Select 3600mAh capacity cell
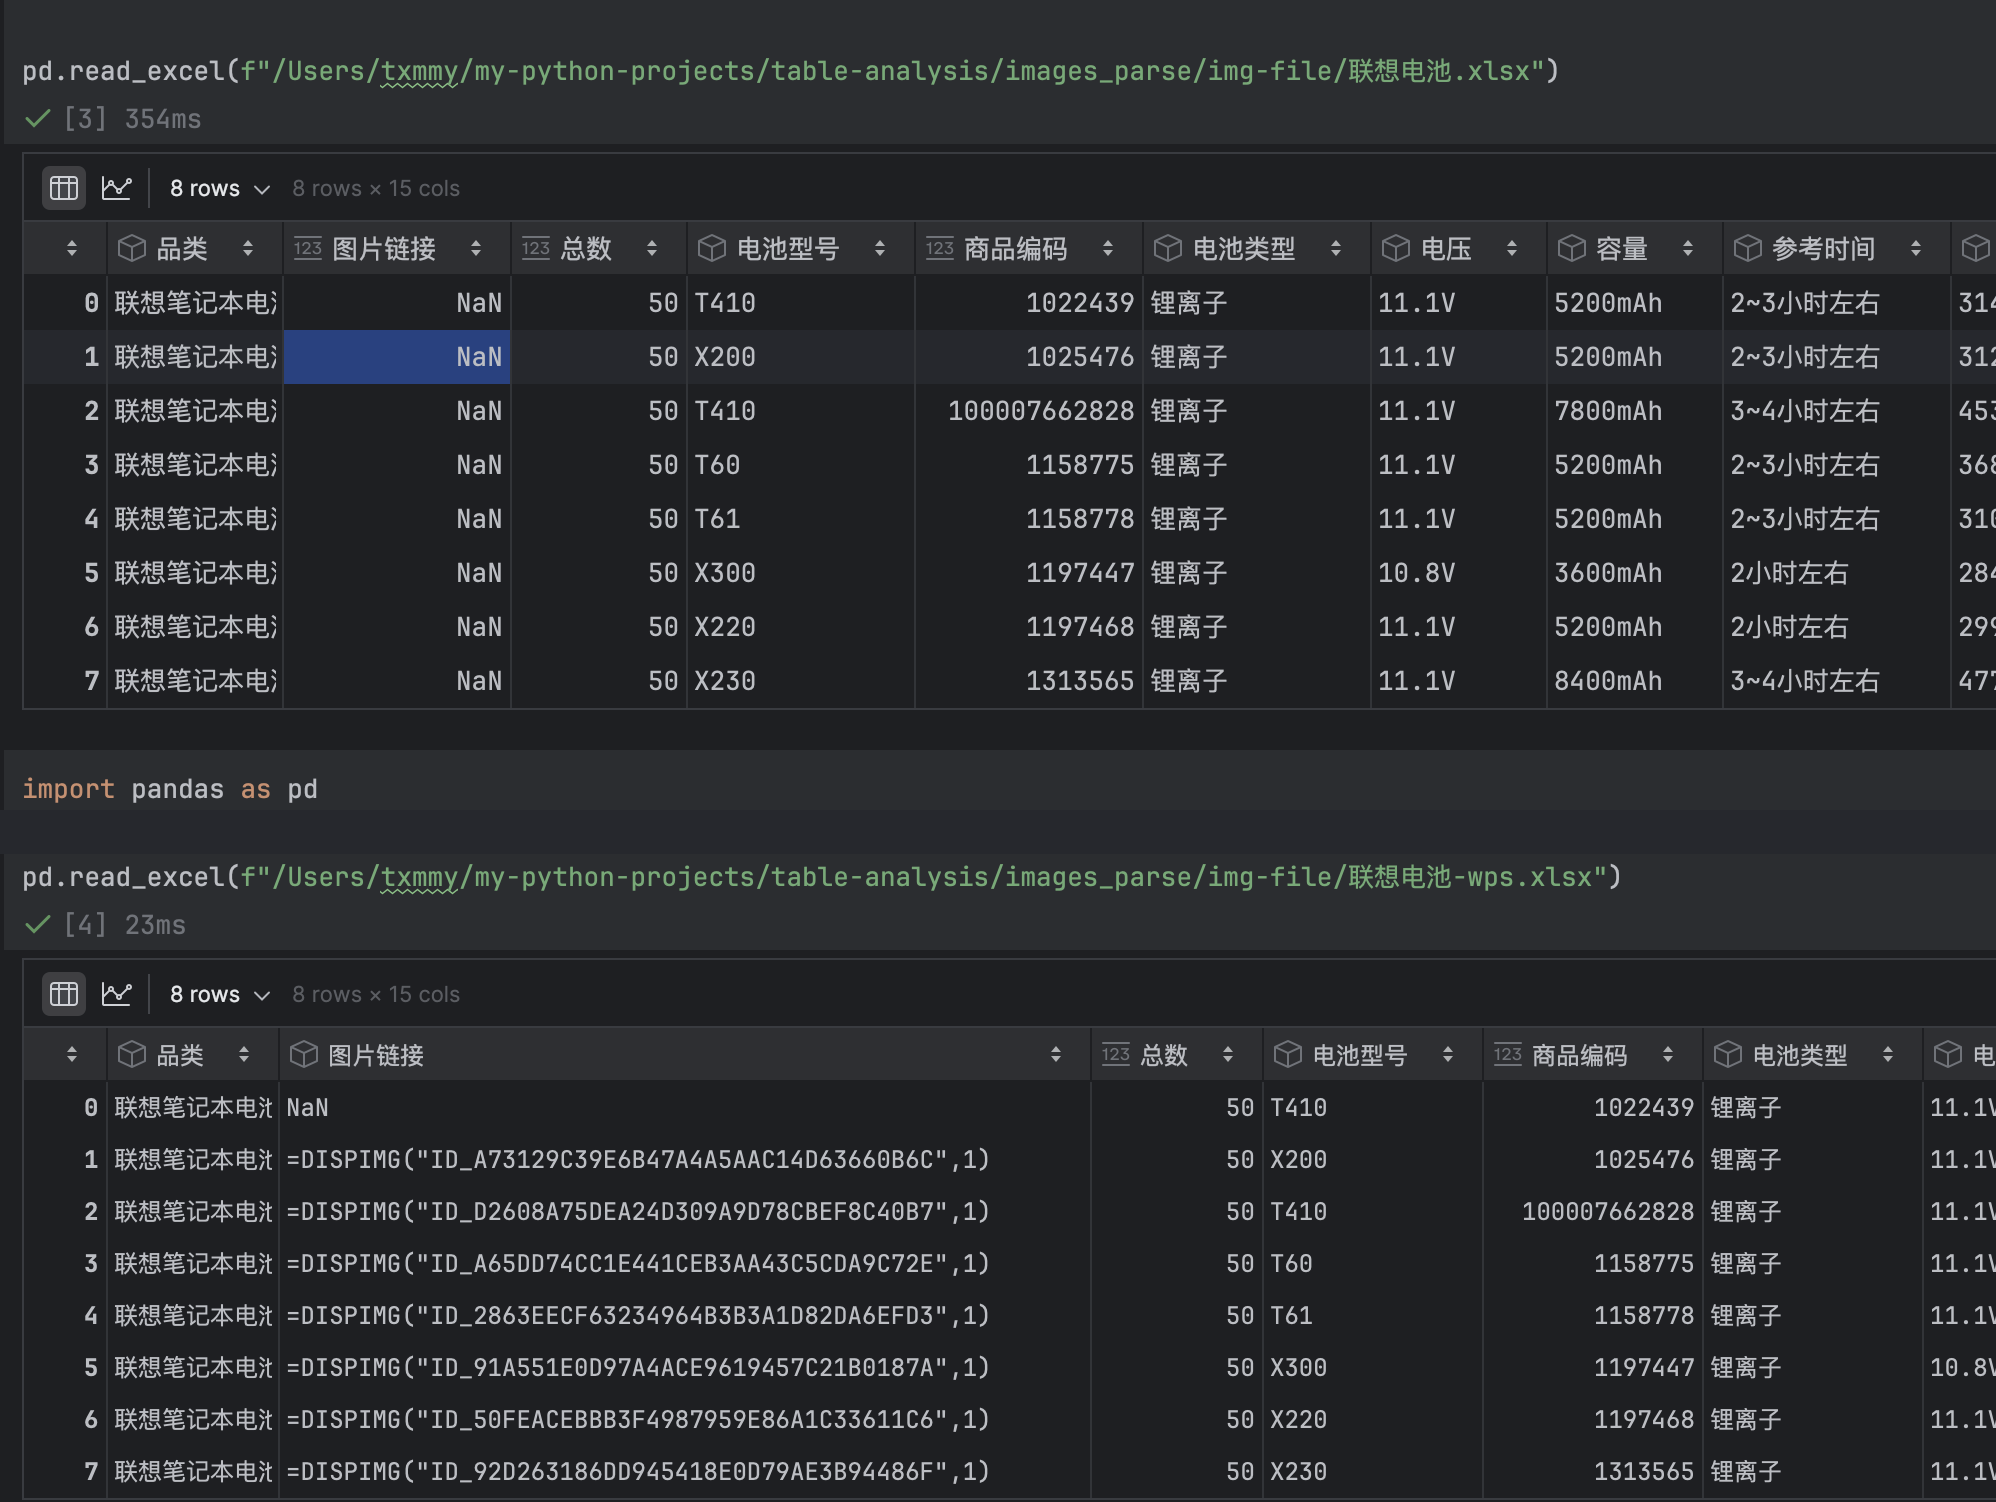Viewport: 1996px width, 1502px height. 1635,573
